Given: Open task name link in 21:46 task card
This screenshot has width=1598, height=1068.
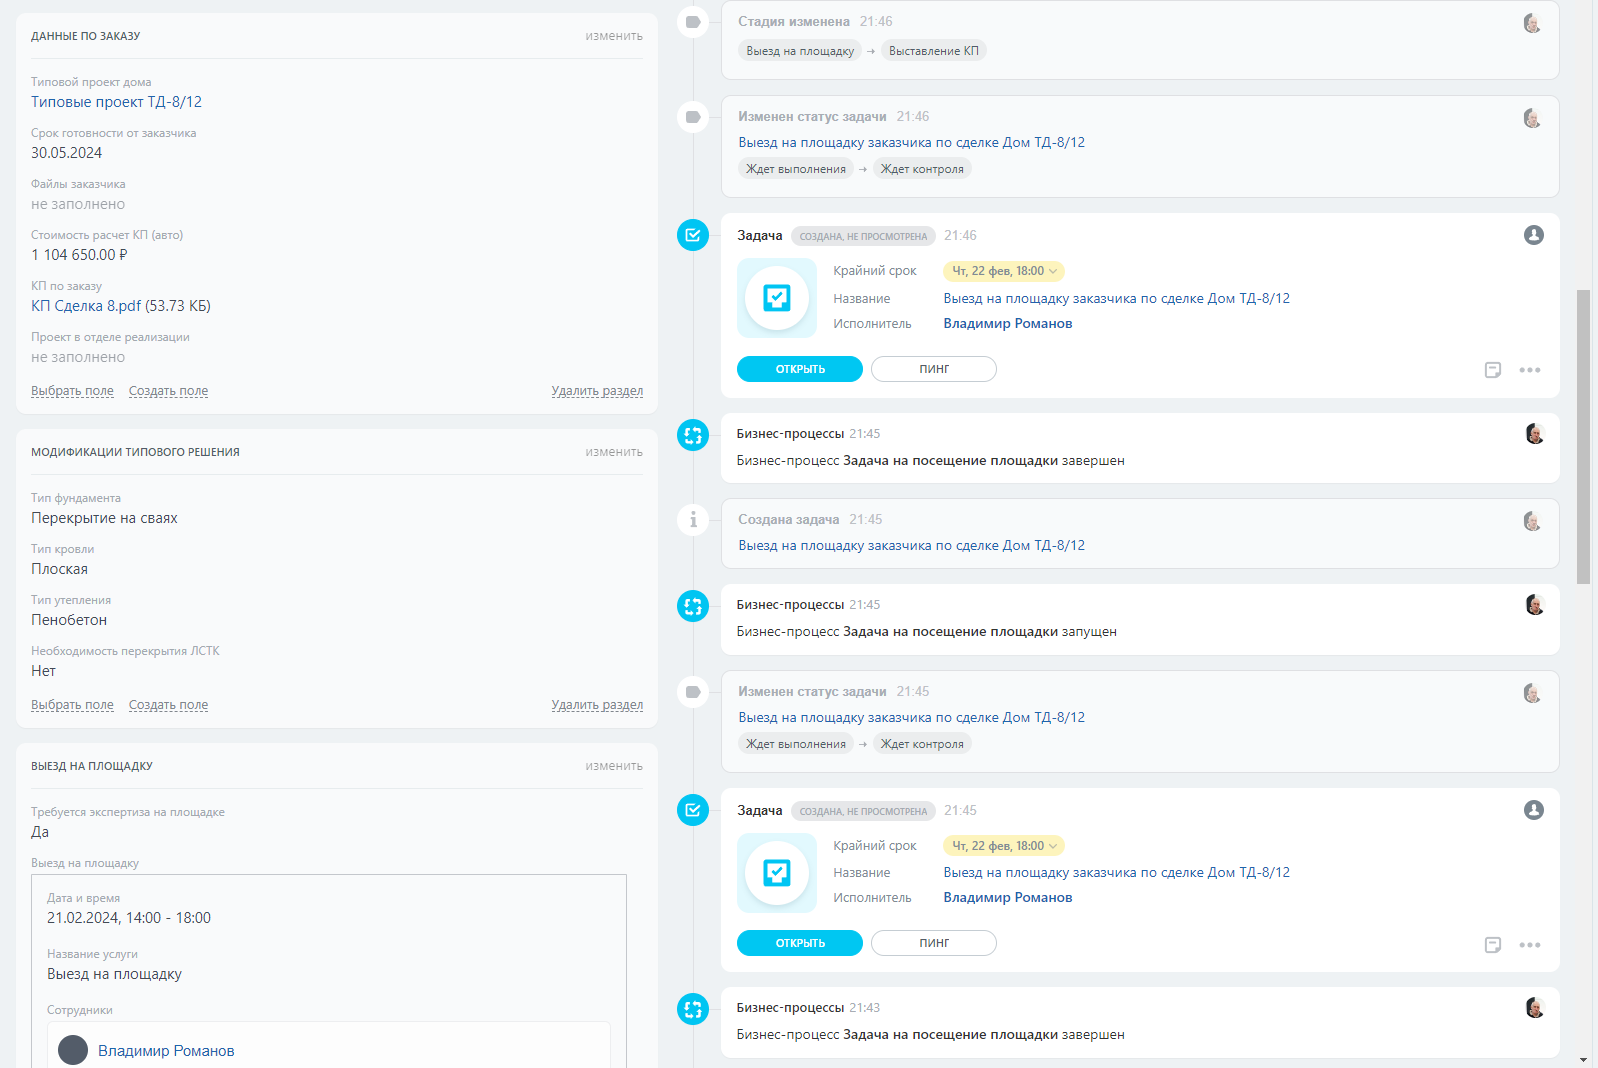Looking at the screenshot, I should [x=1117, y=298].
